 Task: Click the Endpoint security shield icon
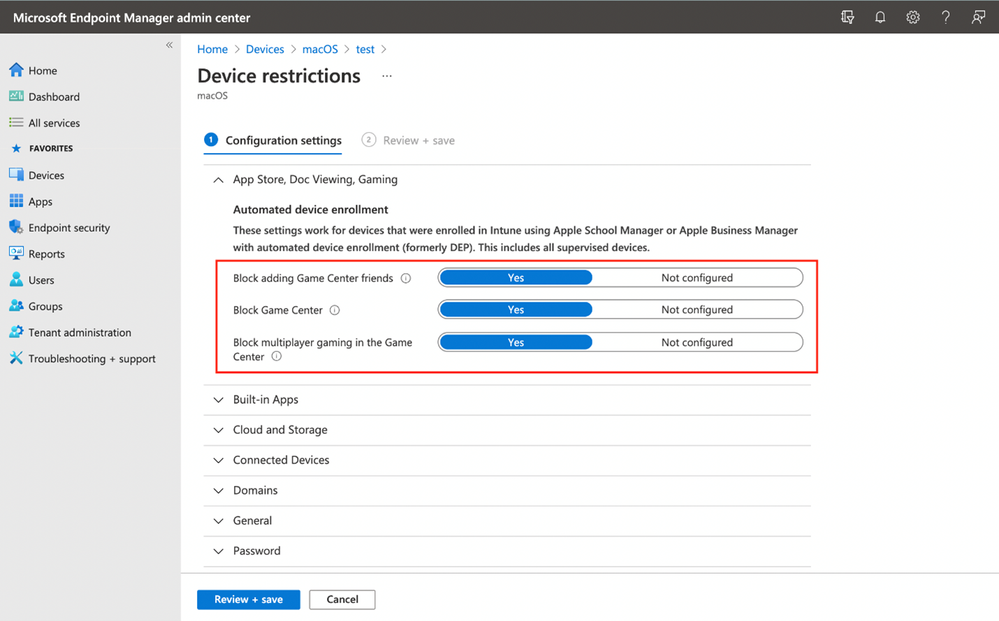tap(16, 227)
